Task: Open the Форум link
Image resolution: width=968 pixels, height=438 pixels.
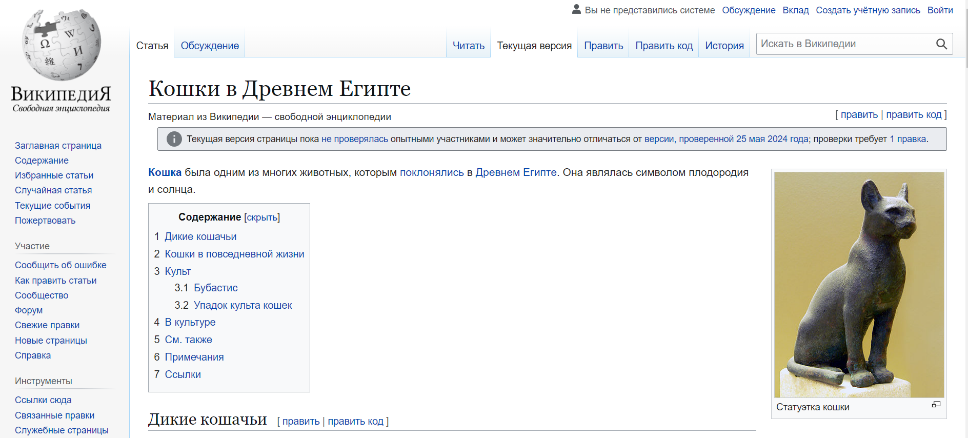Action: click(28, 310)
